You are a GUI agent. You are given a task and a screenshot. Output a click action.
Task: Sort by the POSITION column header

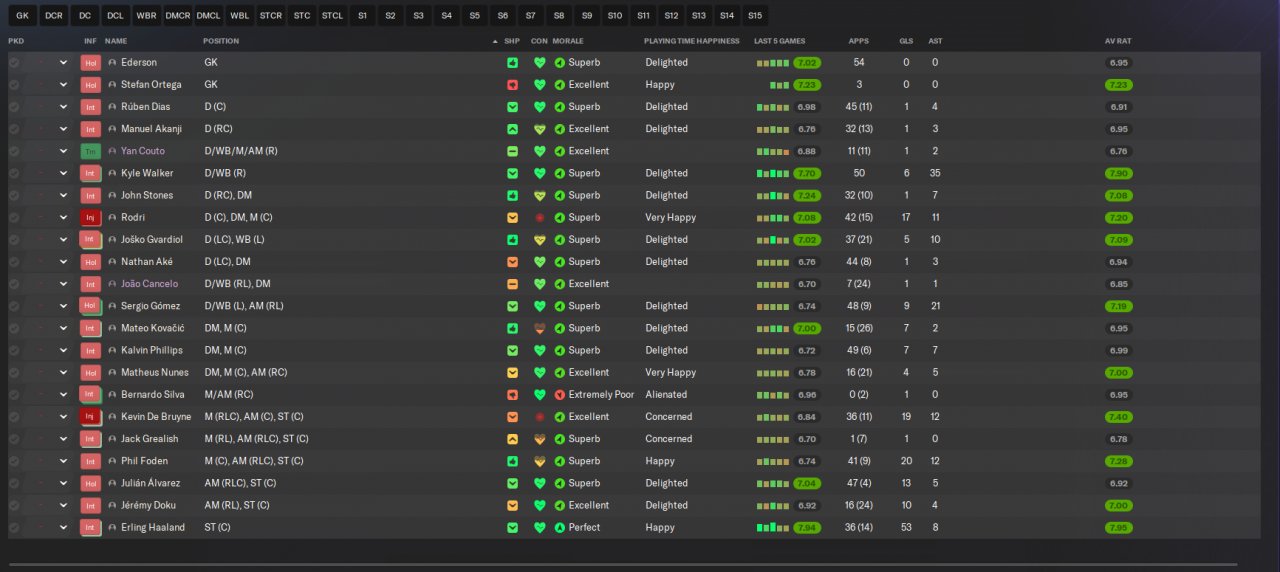[x=221, y=41]
